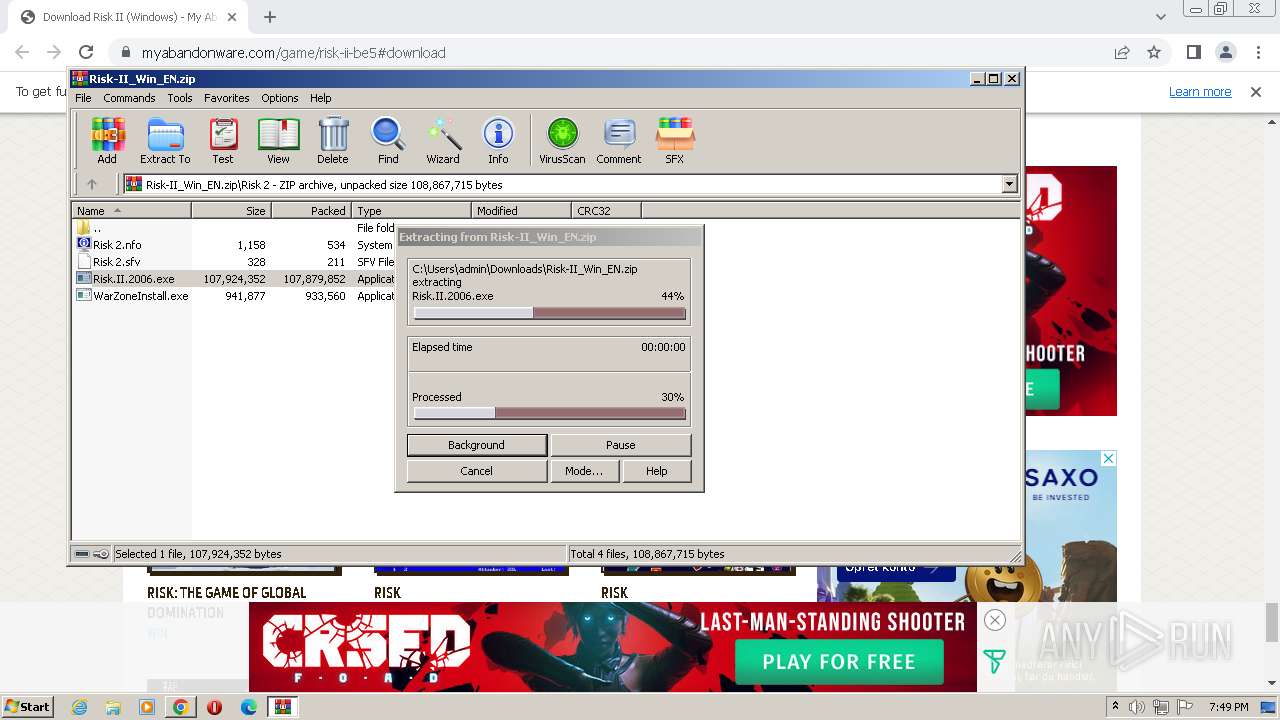Open Opera browser from taskbar
The width and height of the screenshot is (1280, 720).
pos(214,707)
